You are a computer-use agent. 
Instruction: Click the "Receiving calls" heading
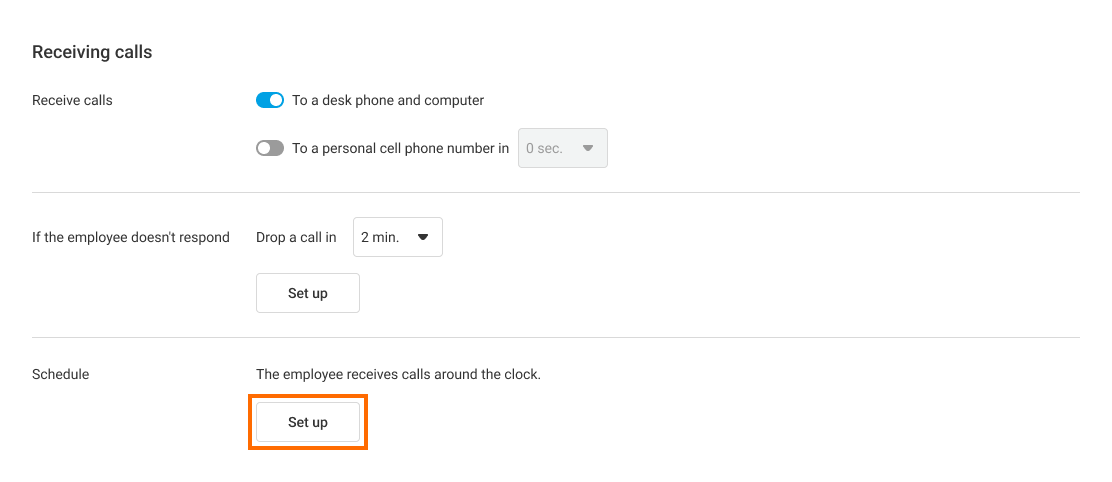pyautogui.click(x=92, y=52)
